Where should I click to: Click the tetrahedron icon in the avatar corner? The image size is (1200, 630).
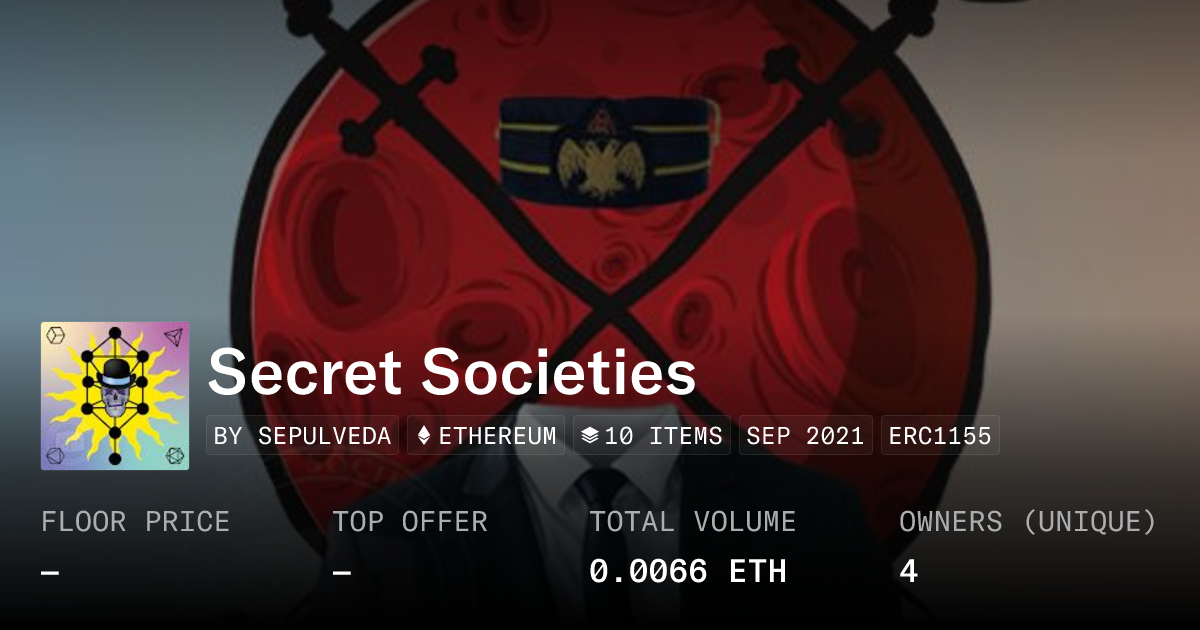174,336
